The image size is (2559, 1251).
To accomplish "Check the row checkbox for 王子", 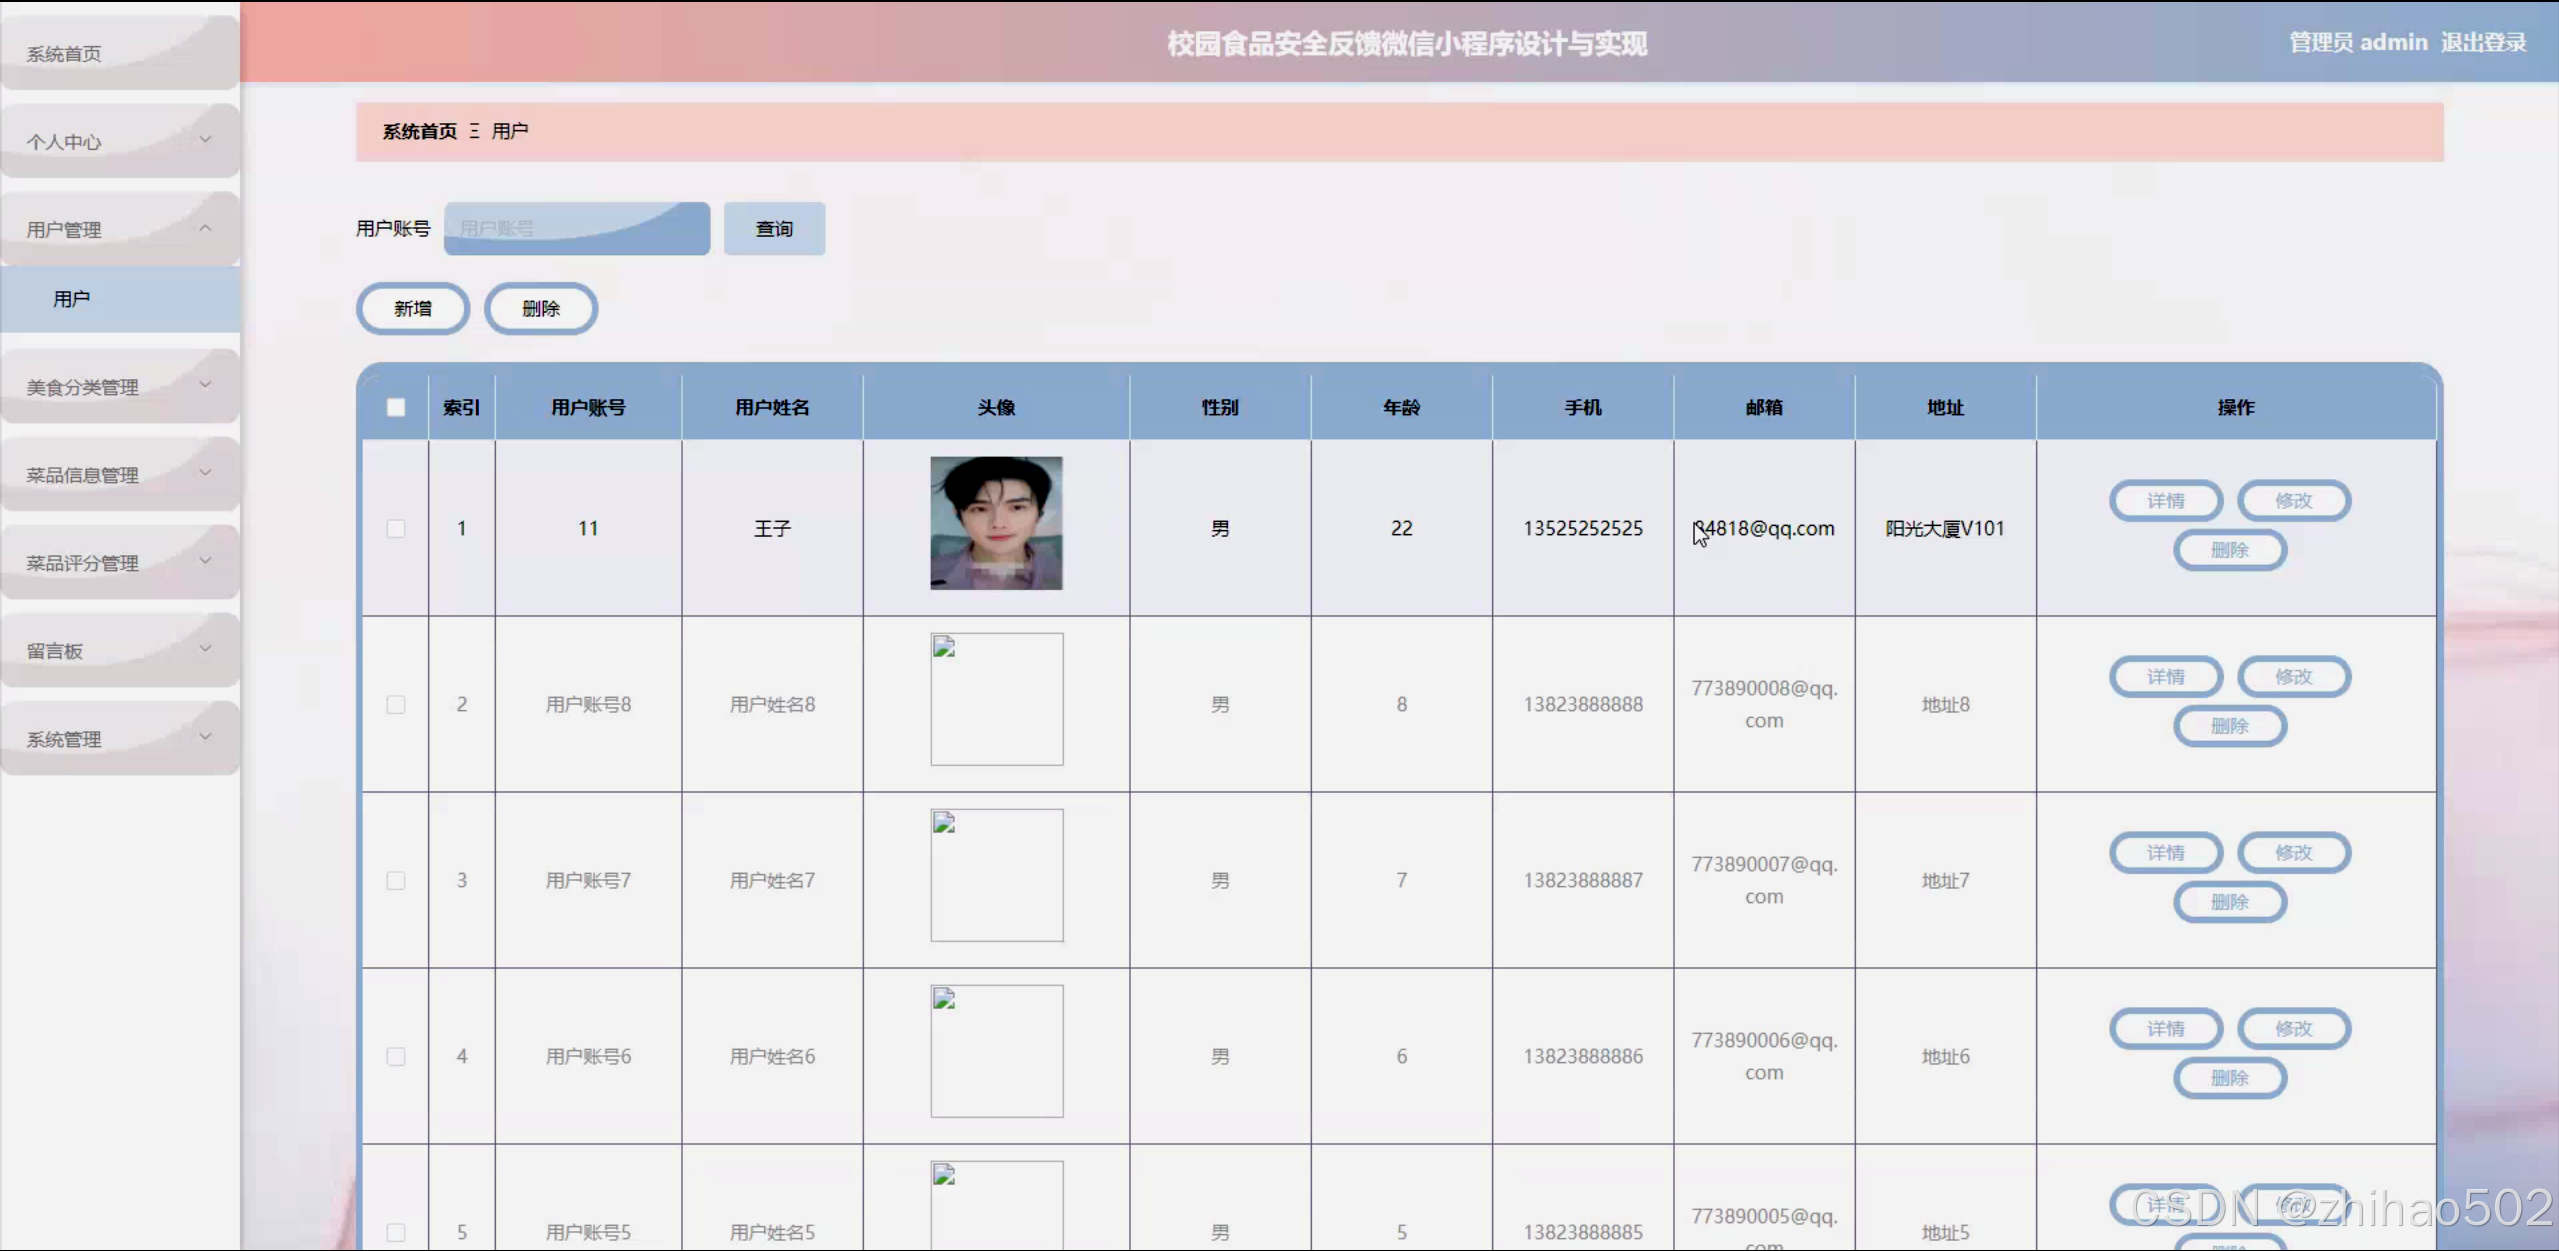I will [396, 528].
